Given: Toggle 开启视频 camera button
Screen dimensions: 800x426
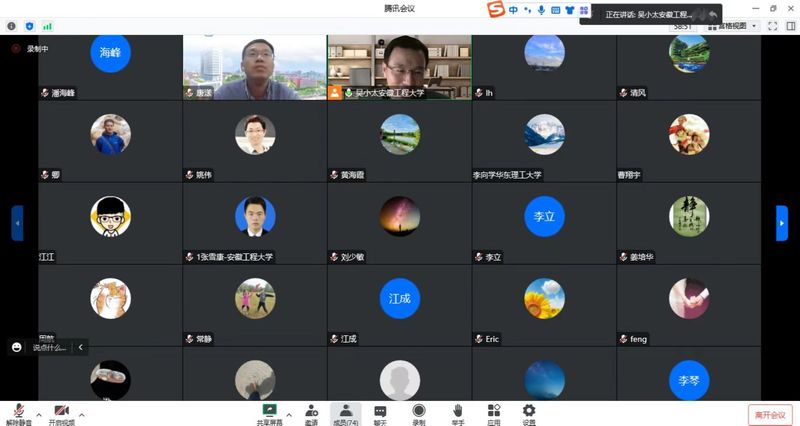Looking at the screenshot, I should (x=61, y=412).
